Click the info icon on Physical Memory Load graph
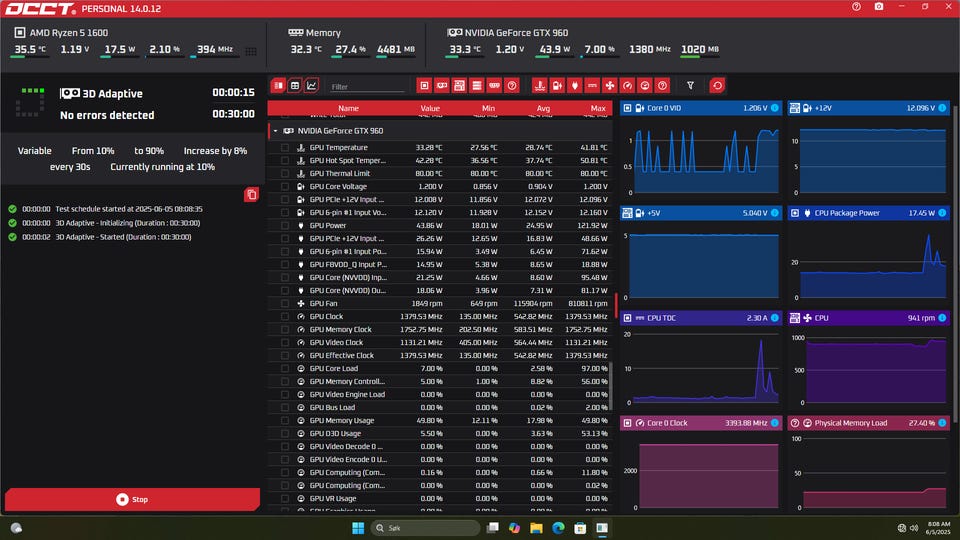This screenshot has width=960, height=540. pyautogui.click(x=942, y=423)
